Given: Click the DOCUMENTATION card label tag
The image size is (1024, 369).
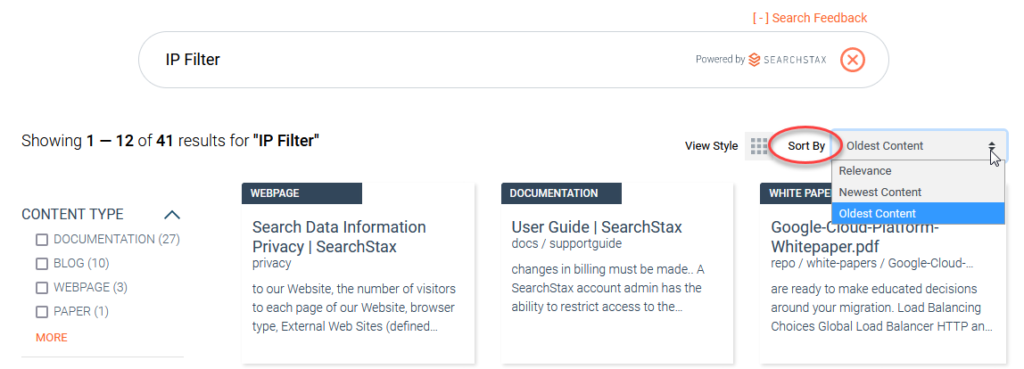Looking at the screenshot, I should coord(561,193).
